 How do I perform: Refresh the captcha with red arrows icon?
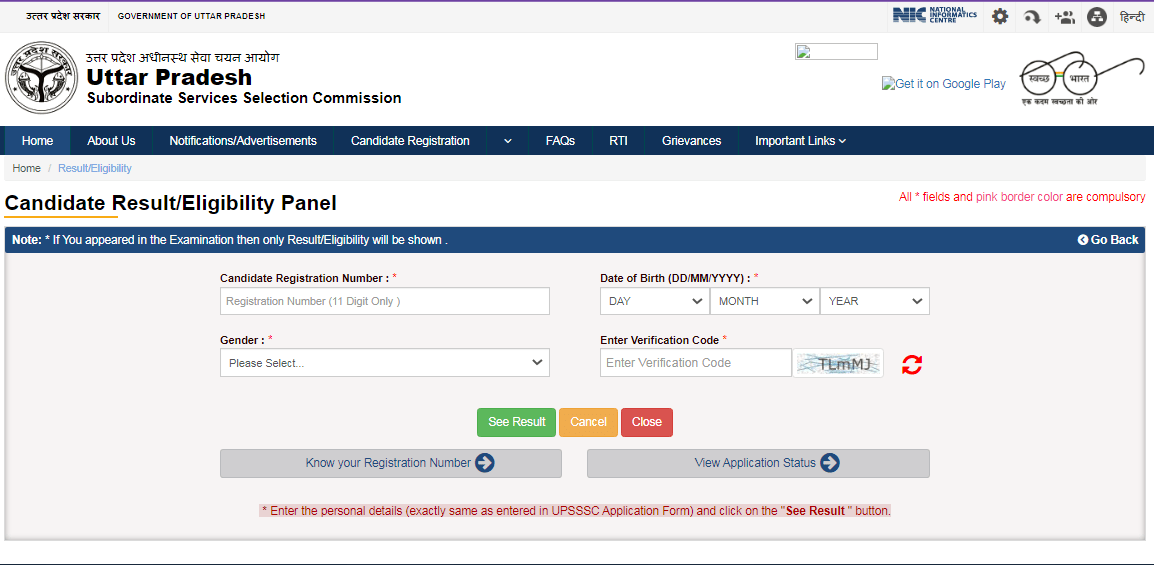pyautogui.click(x=912, y=364)
